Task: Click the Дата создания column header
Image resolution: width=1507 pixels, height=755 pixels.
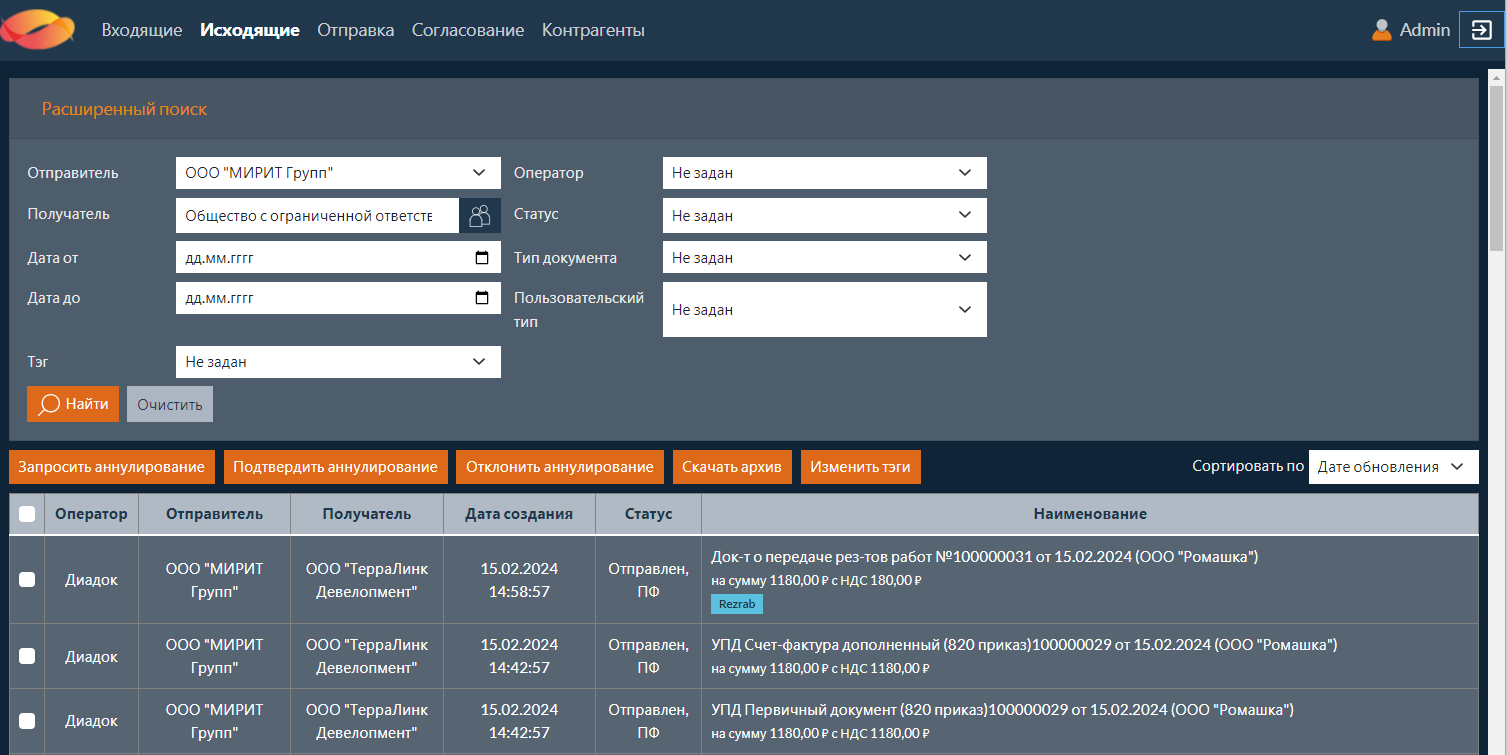Action: click(x=520, y=514)
